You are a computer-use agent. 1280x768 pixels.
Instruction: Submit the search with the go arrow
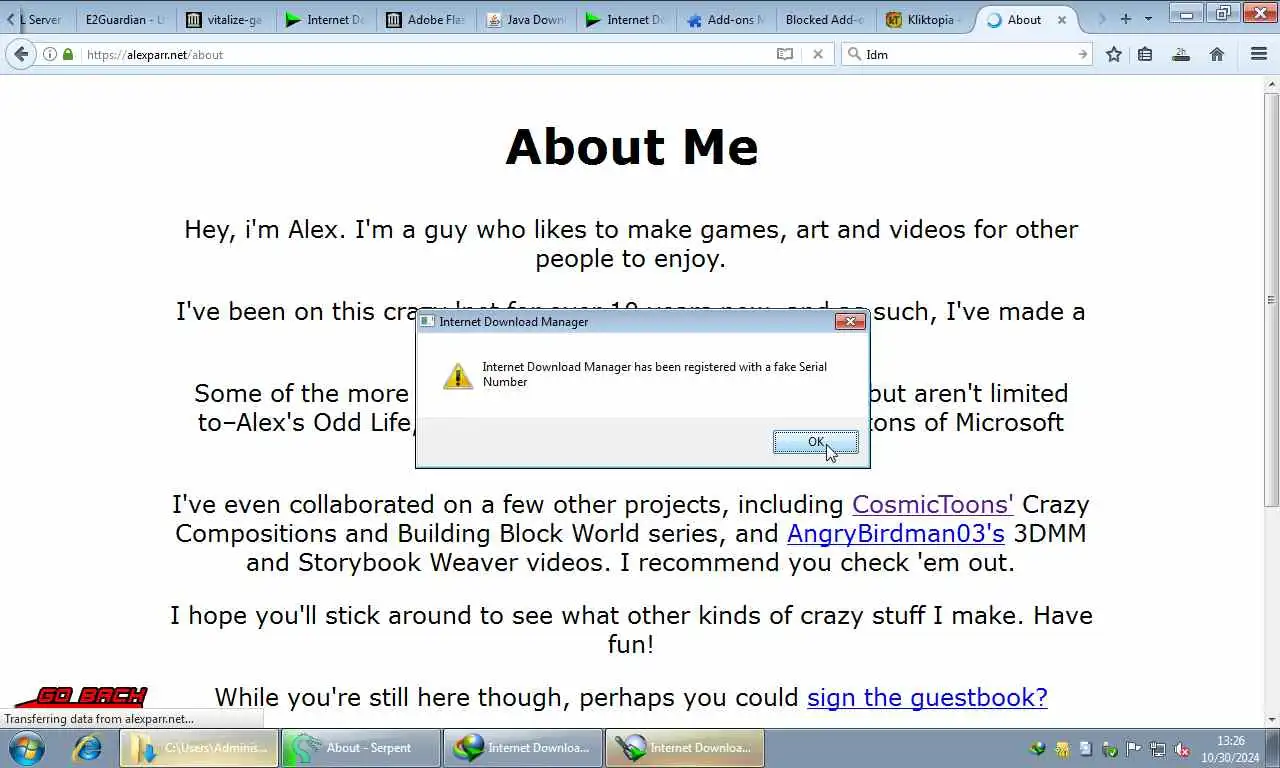pyautogui.click(x=1082, y=55)
